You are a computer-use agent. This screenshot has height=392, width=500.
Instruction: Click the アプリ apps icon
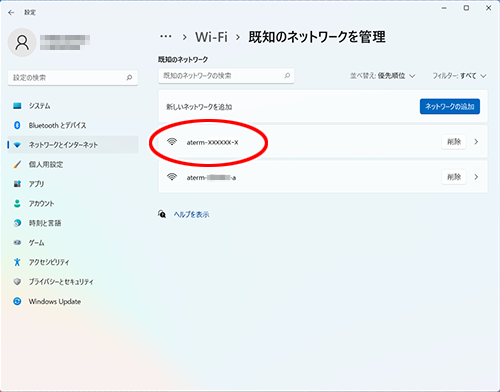coord(17,184)
